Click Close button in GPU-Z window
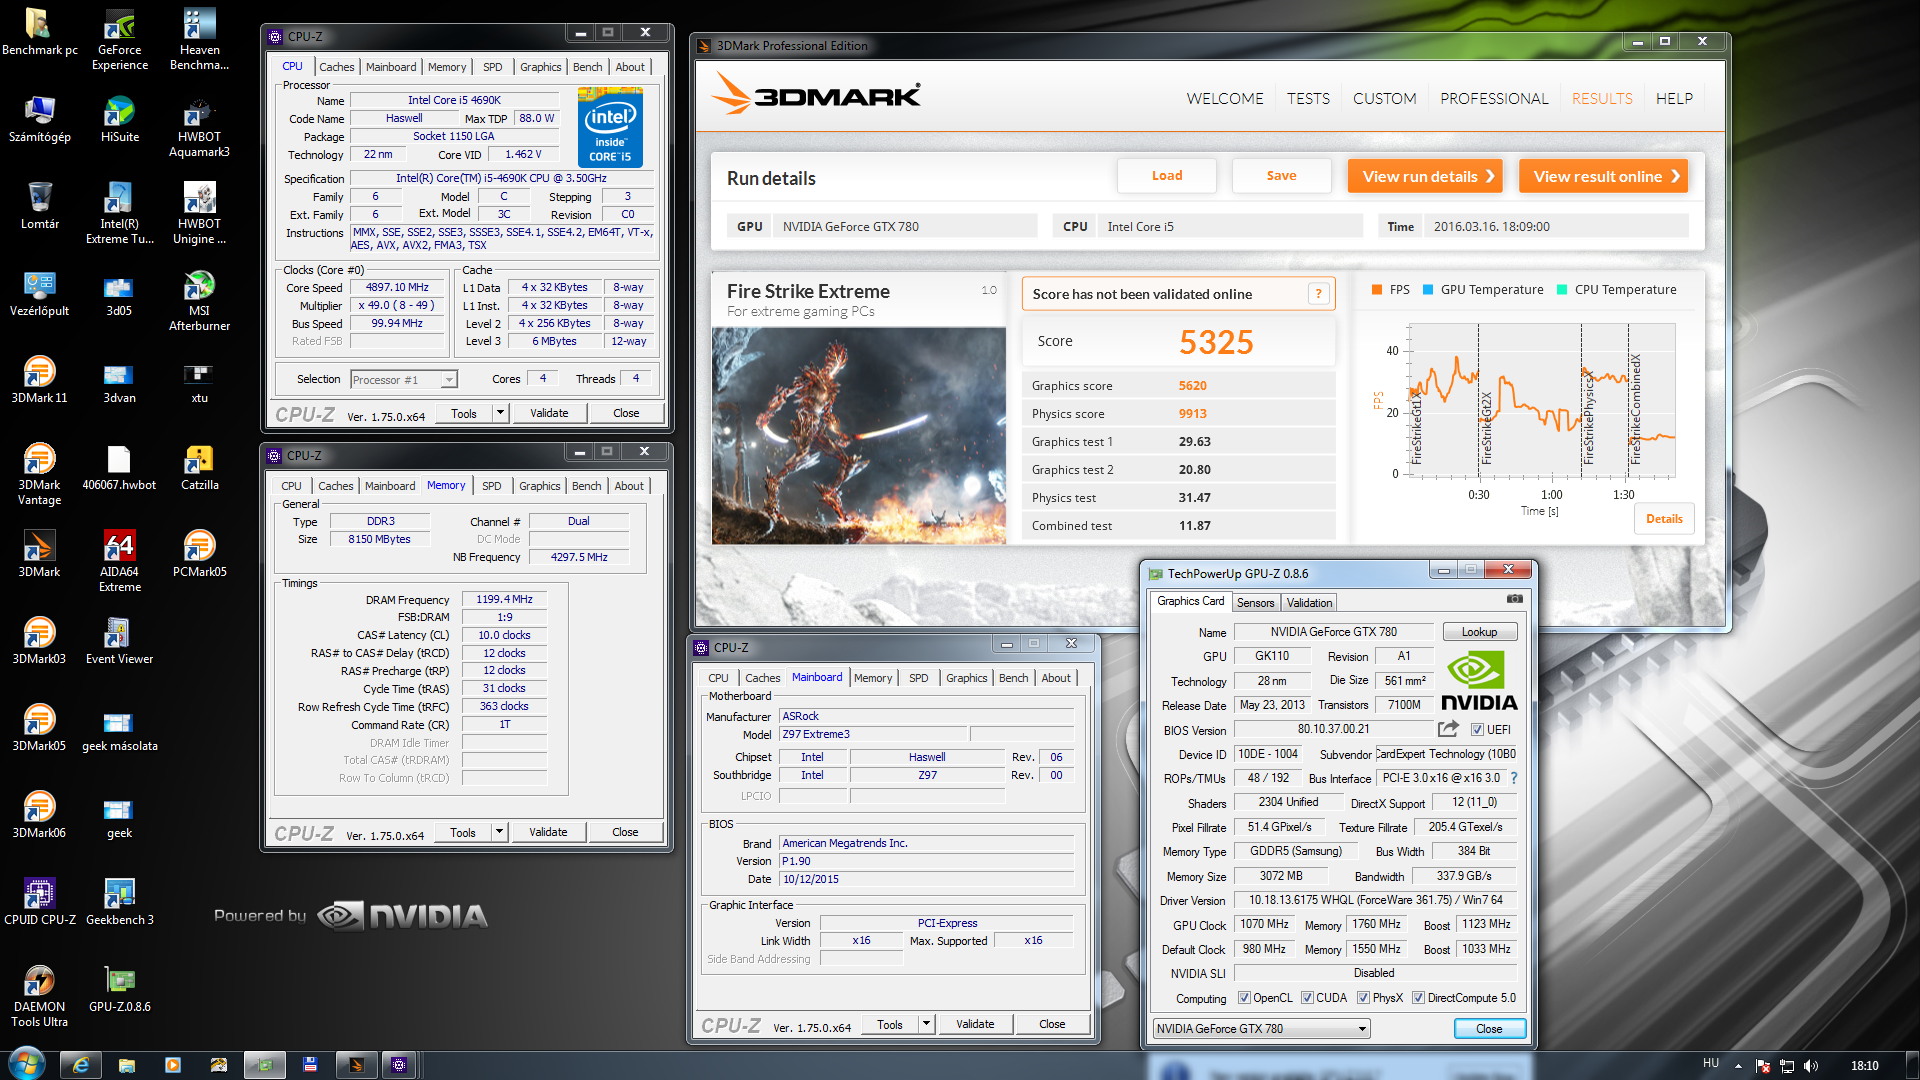This screenshot has height=1080, width=1920. coord(1489,1029)
